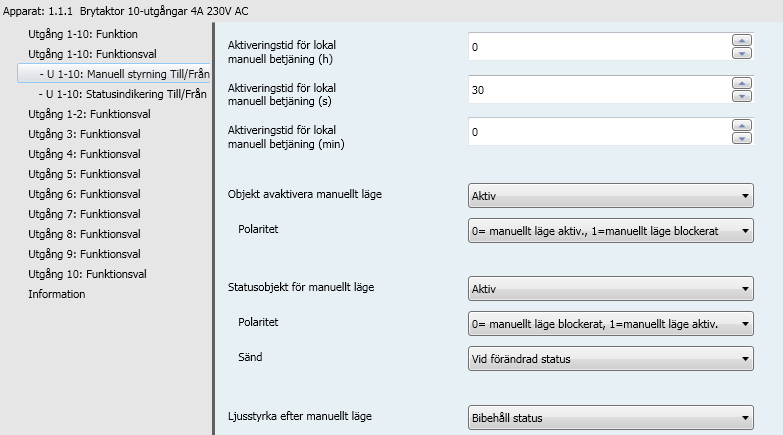Expand the Sänd dropdown

pyautogui.click(x=610, y=359)
